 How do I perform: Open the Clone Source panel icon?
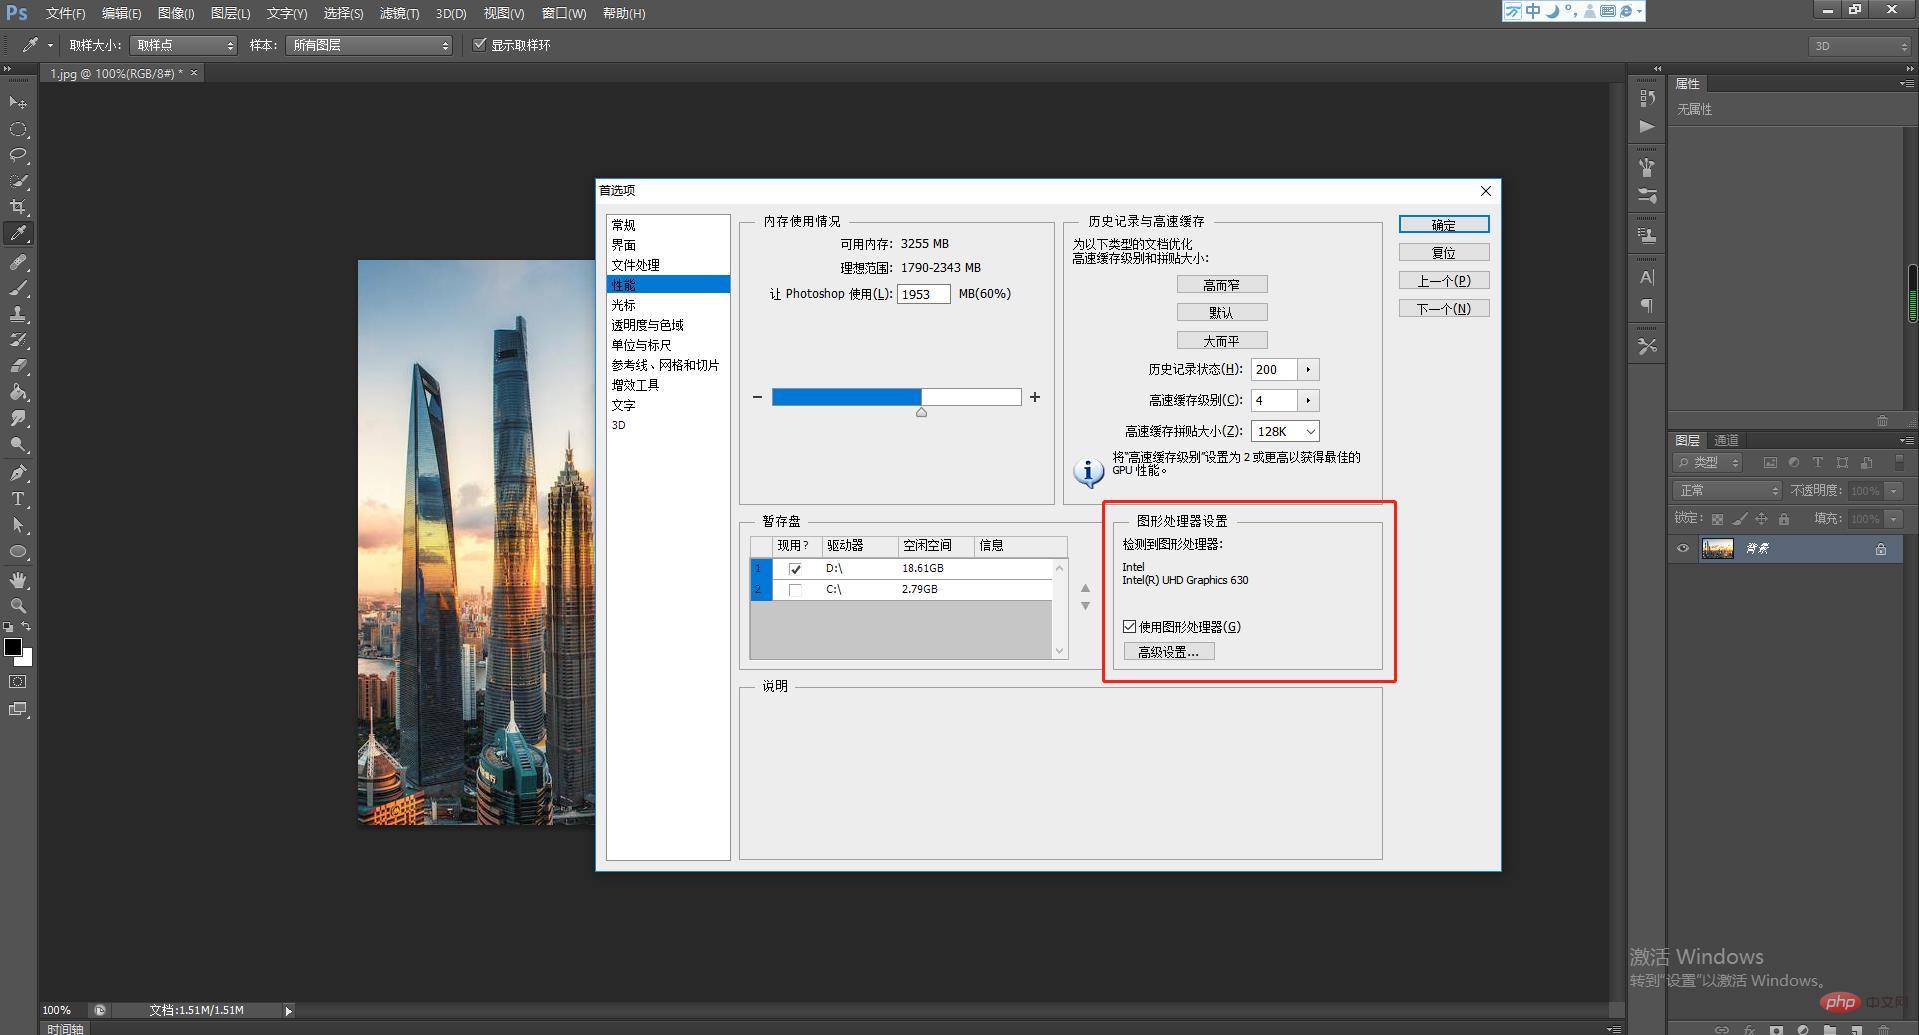point(1647,236)
